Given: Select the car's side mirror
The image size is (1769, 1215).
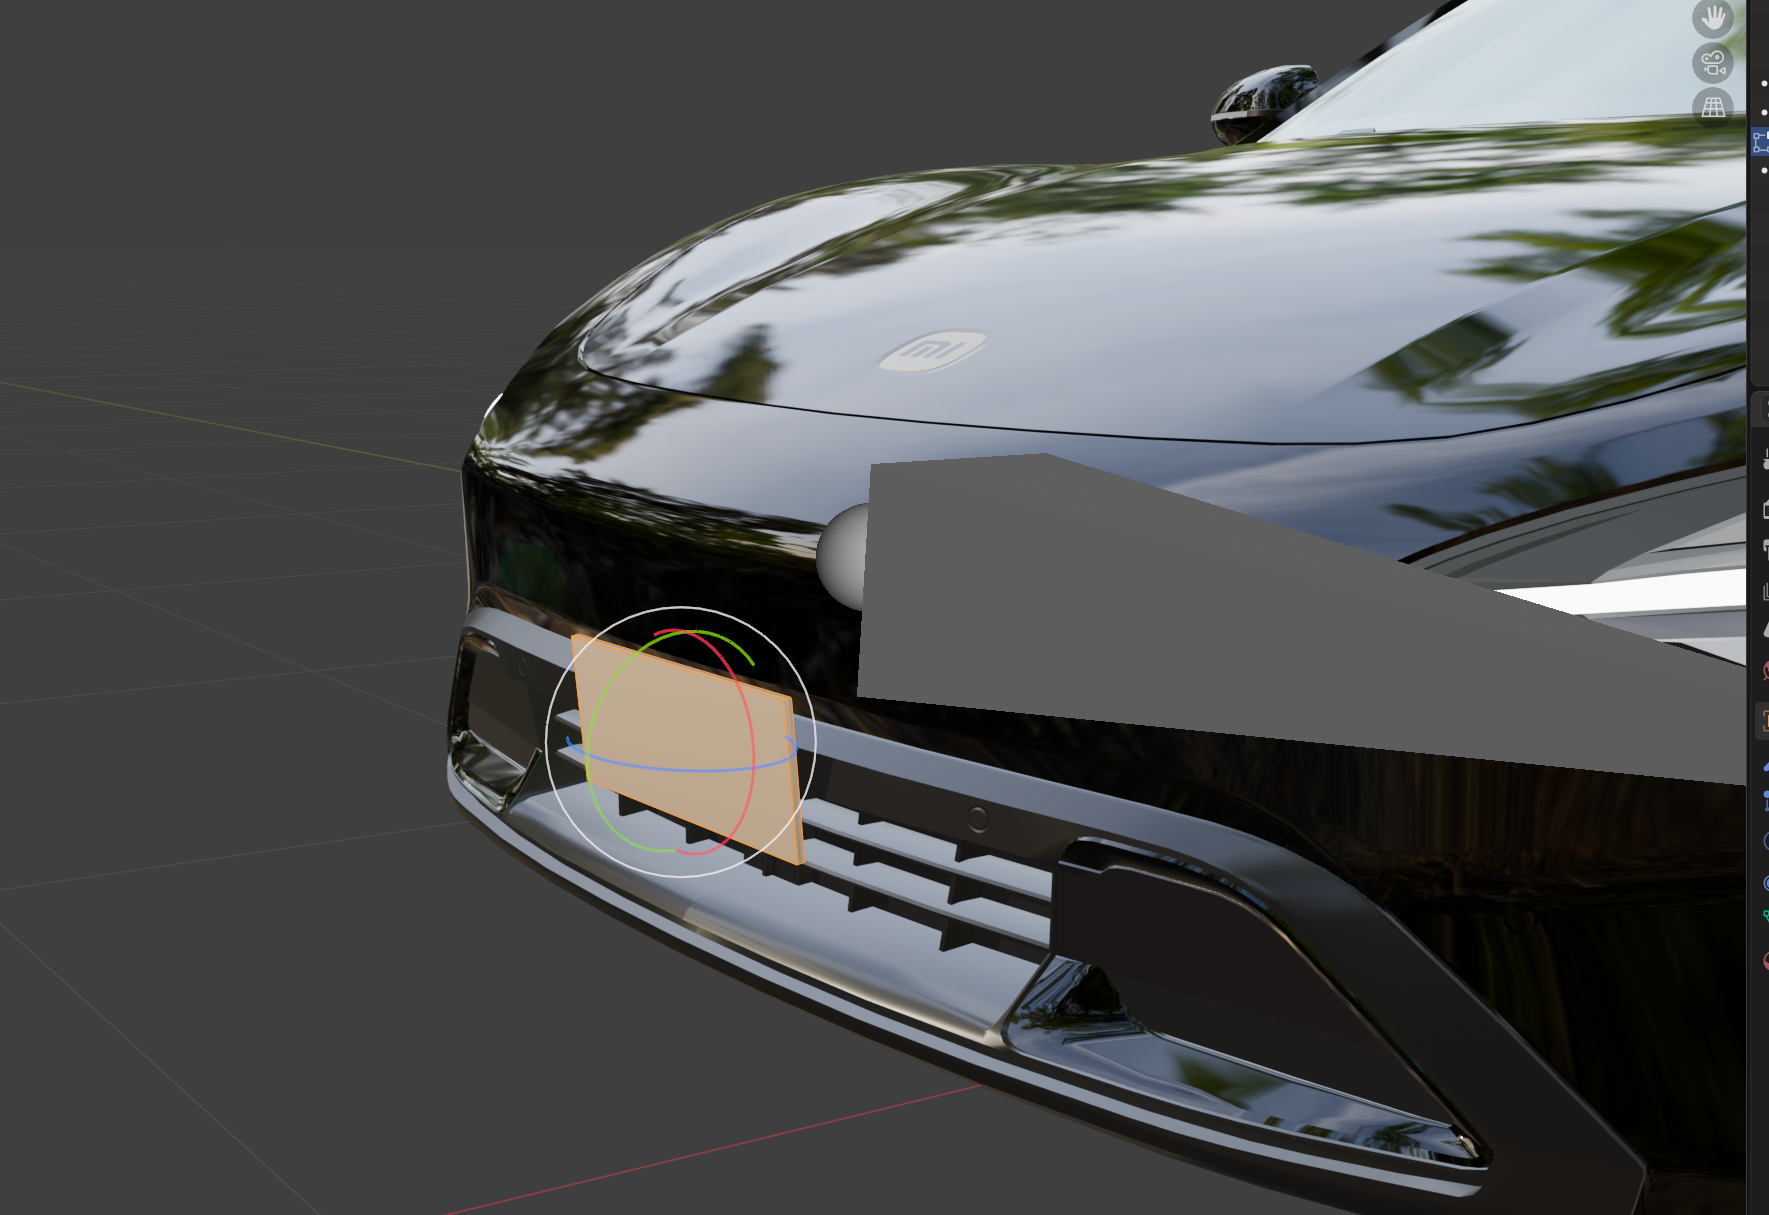Looking at the screenshot, I should click(x=1262, y=102).
